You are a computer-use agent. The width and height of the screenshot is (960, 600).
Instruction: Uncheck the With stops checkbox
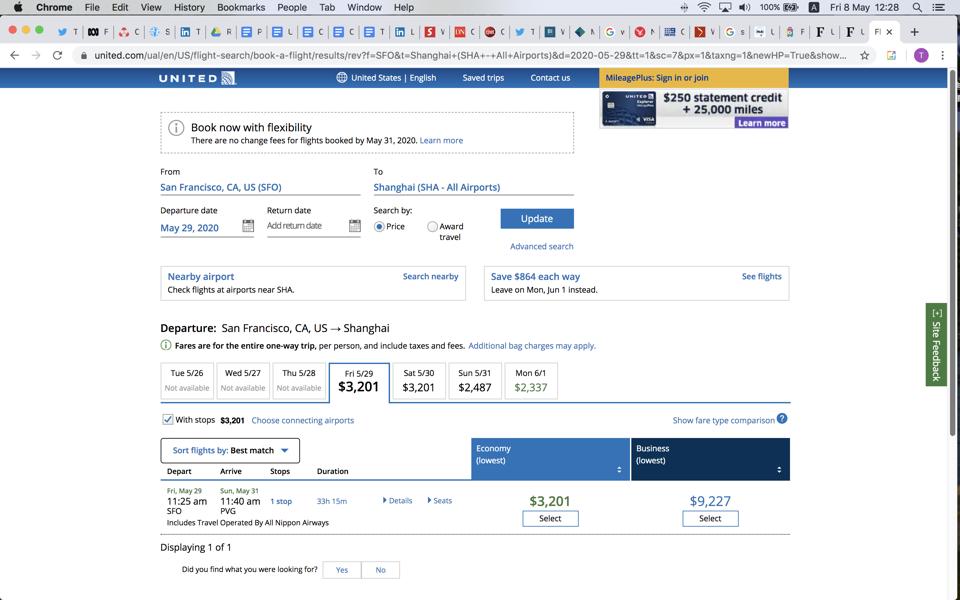pos(167,419)
